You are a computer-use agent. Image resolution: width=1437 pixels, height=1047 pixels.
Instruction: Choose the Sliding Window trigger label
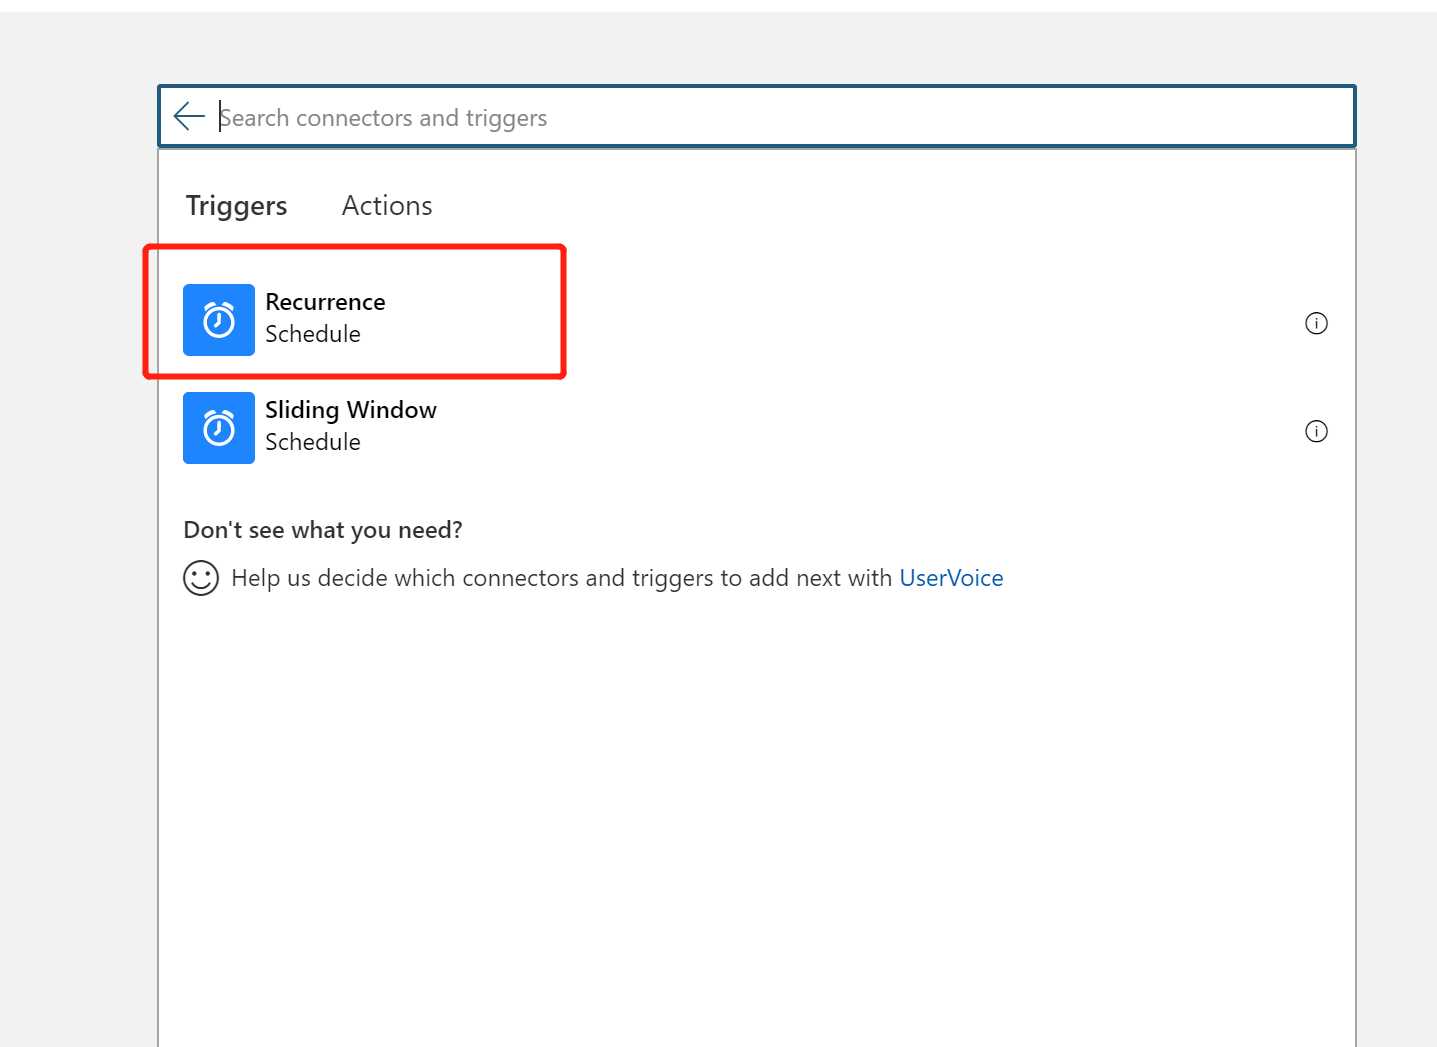coord(351,410)
